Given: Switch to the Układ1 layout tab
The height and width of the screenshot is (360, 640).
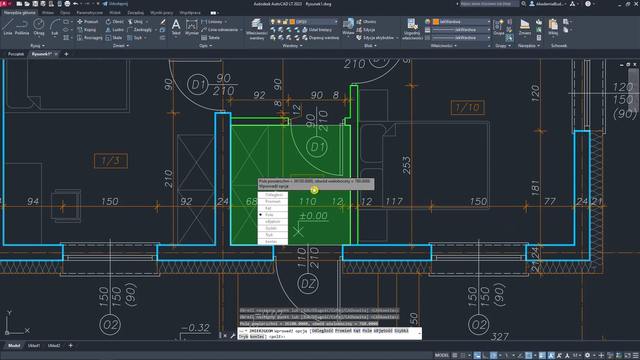Looking at the screenshot, I should pos(34,346).
